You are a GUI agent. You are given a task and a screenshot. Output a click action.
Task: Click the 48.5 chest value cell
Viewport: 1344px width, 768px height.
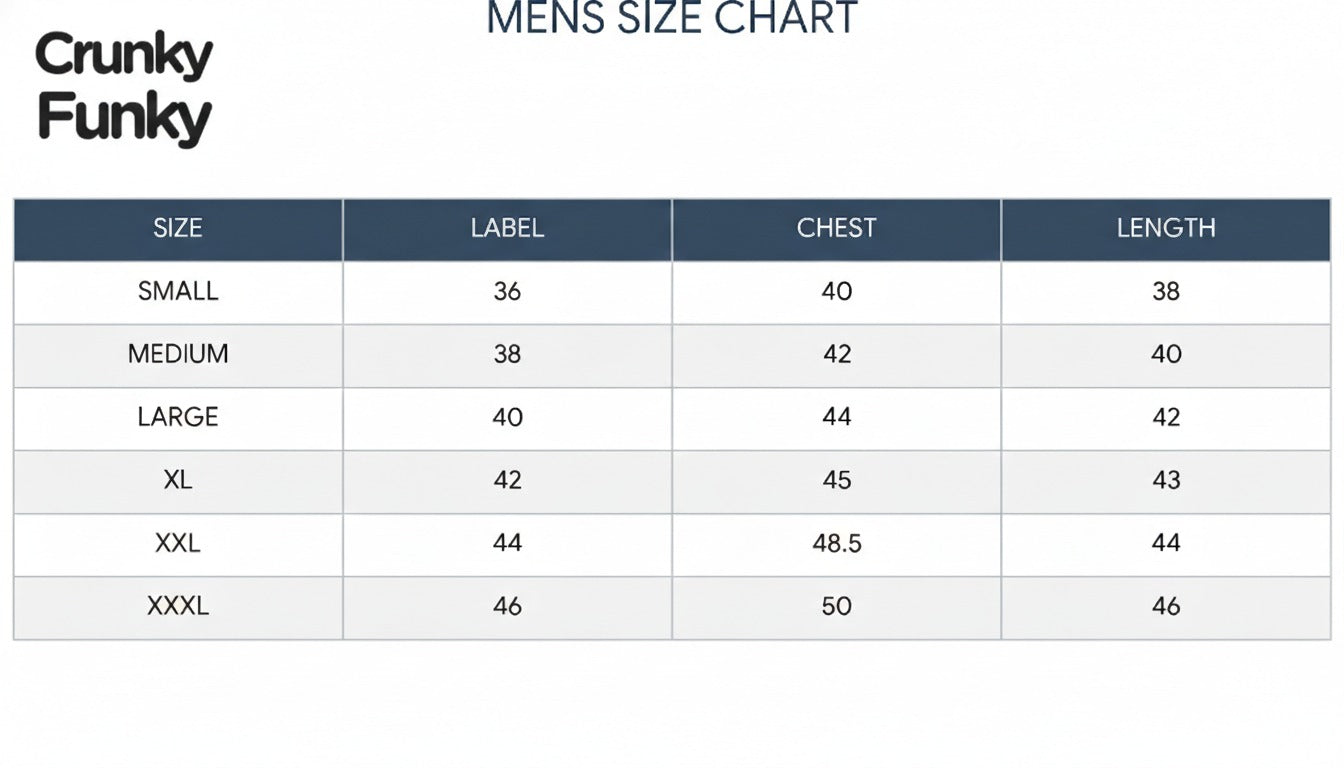(x=836, y=544)
